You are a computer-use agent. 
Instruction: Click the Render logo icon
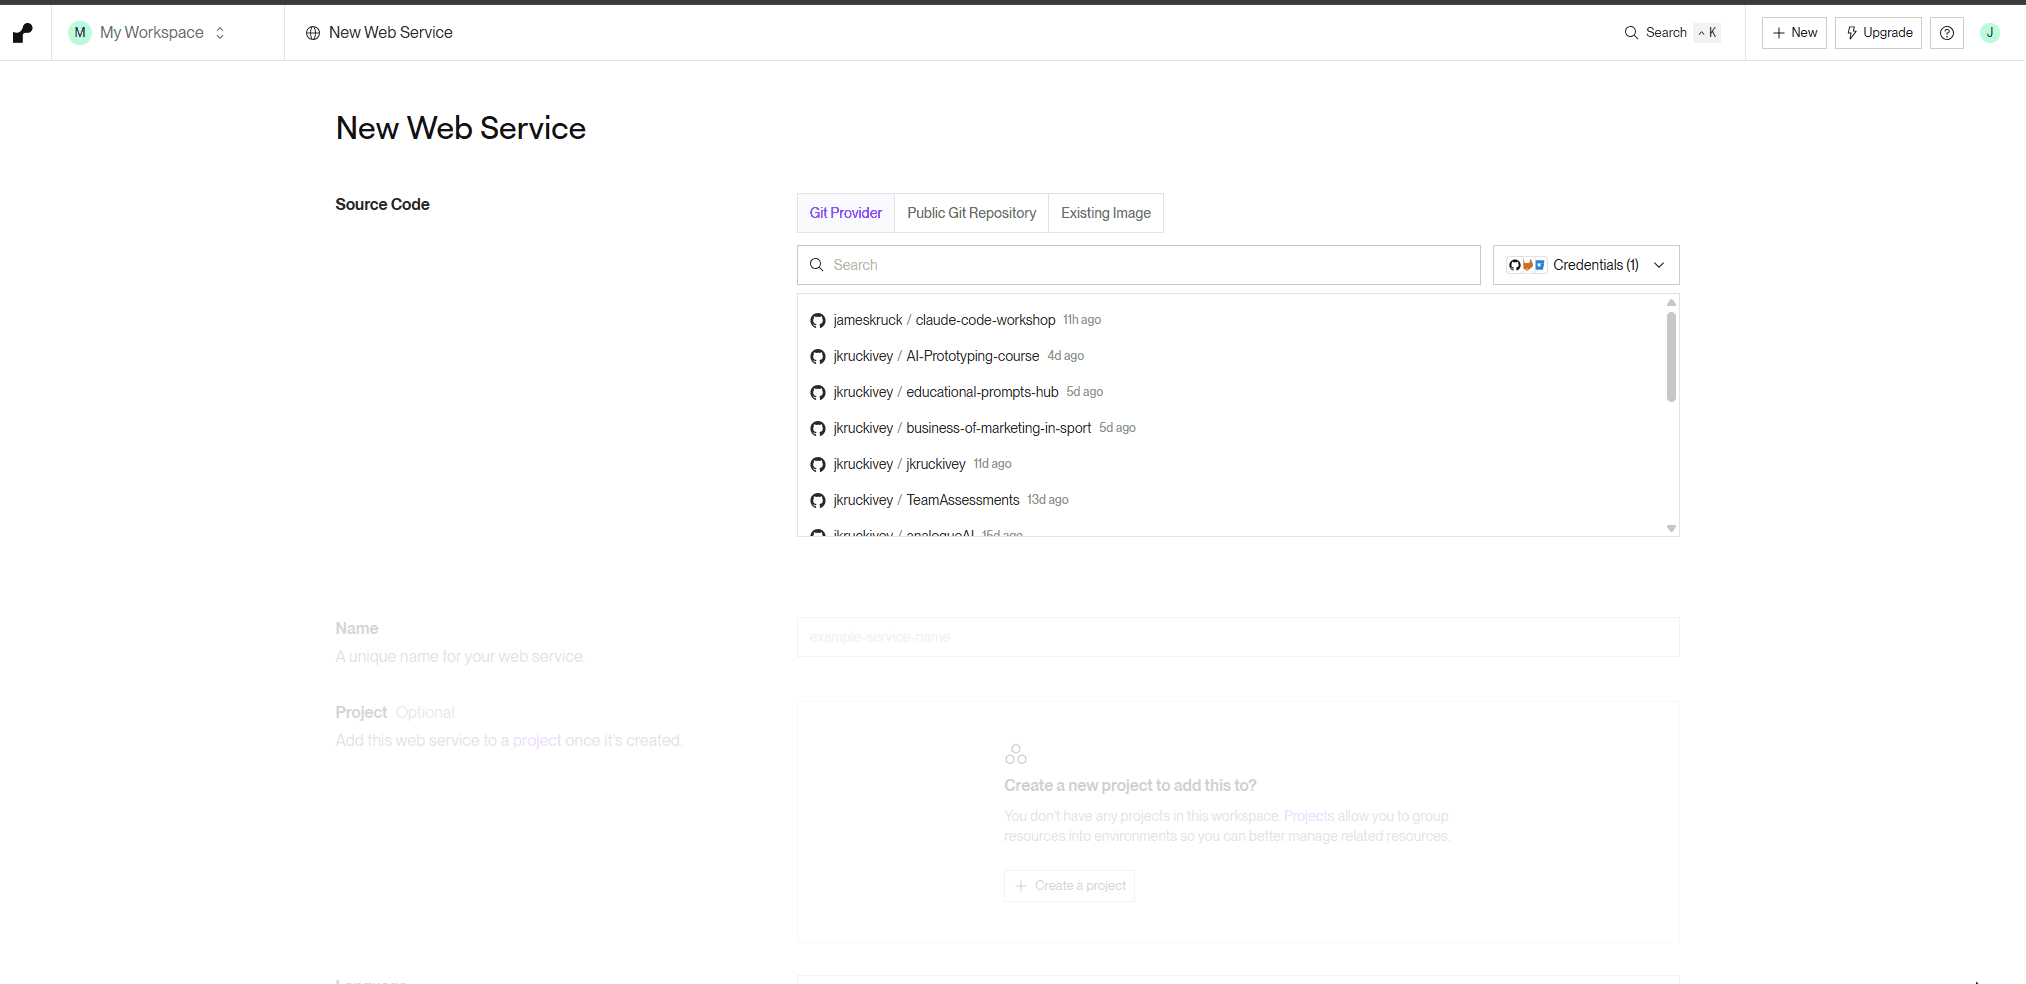click(22, 33)
